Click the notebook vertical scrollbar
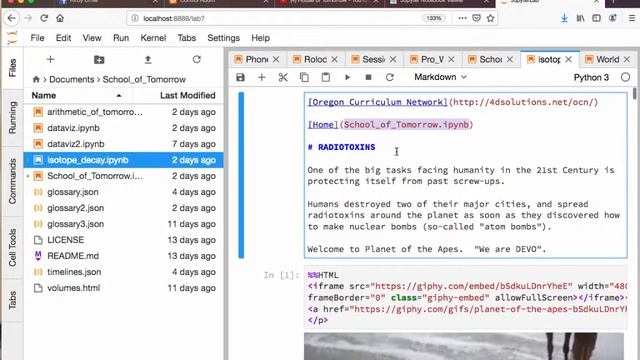Screen dimensions: 640x360 click(634, 93)
